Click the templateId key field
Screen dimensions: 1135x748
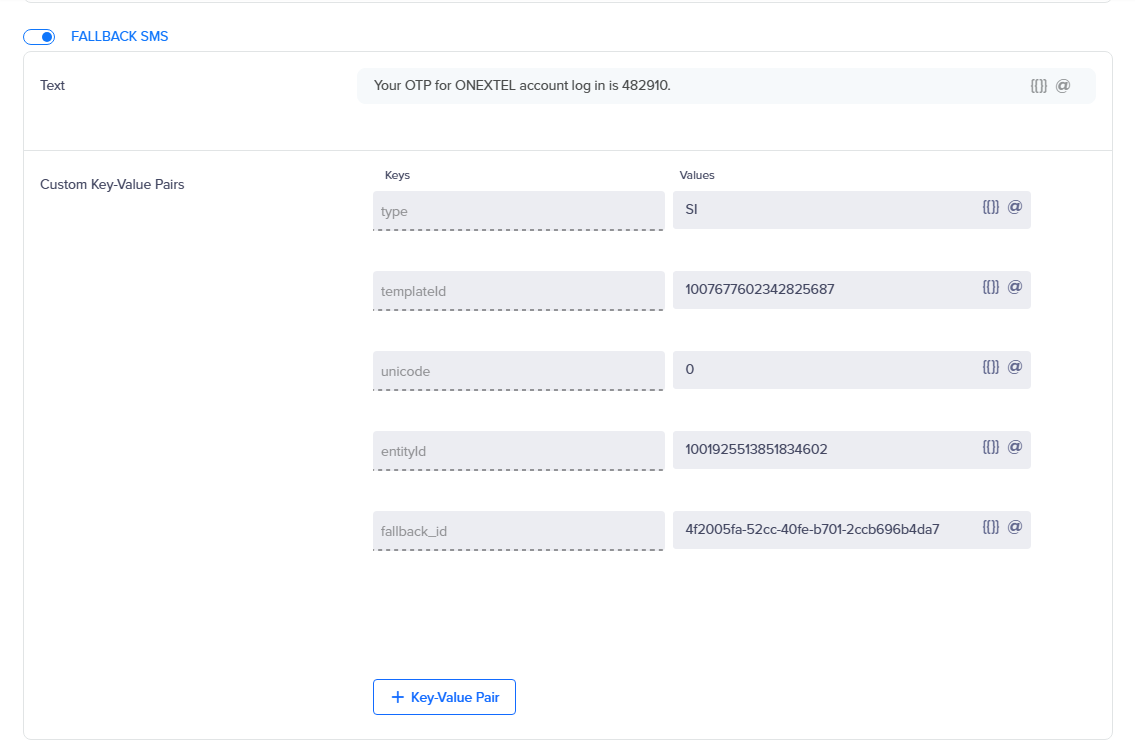[x=518, y=291]
